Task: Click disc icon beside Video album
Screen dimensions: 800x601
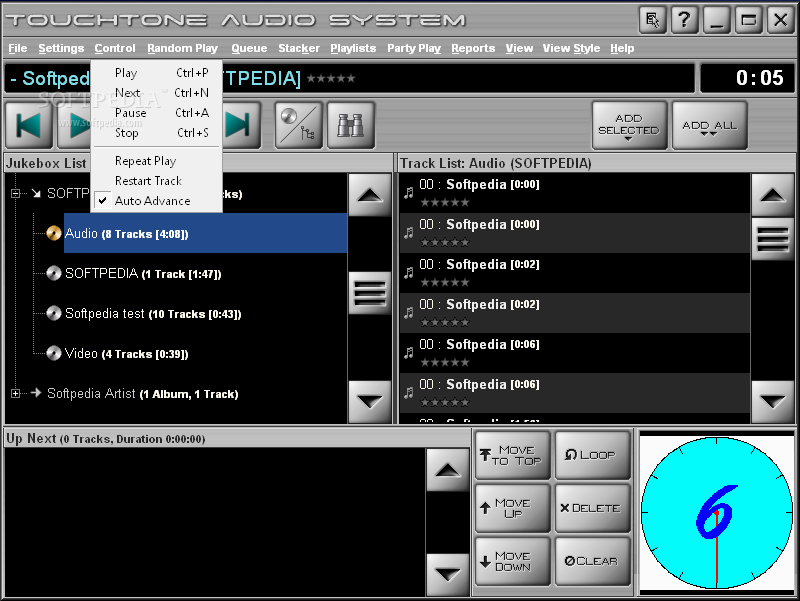Action: (x=54, y=353)
